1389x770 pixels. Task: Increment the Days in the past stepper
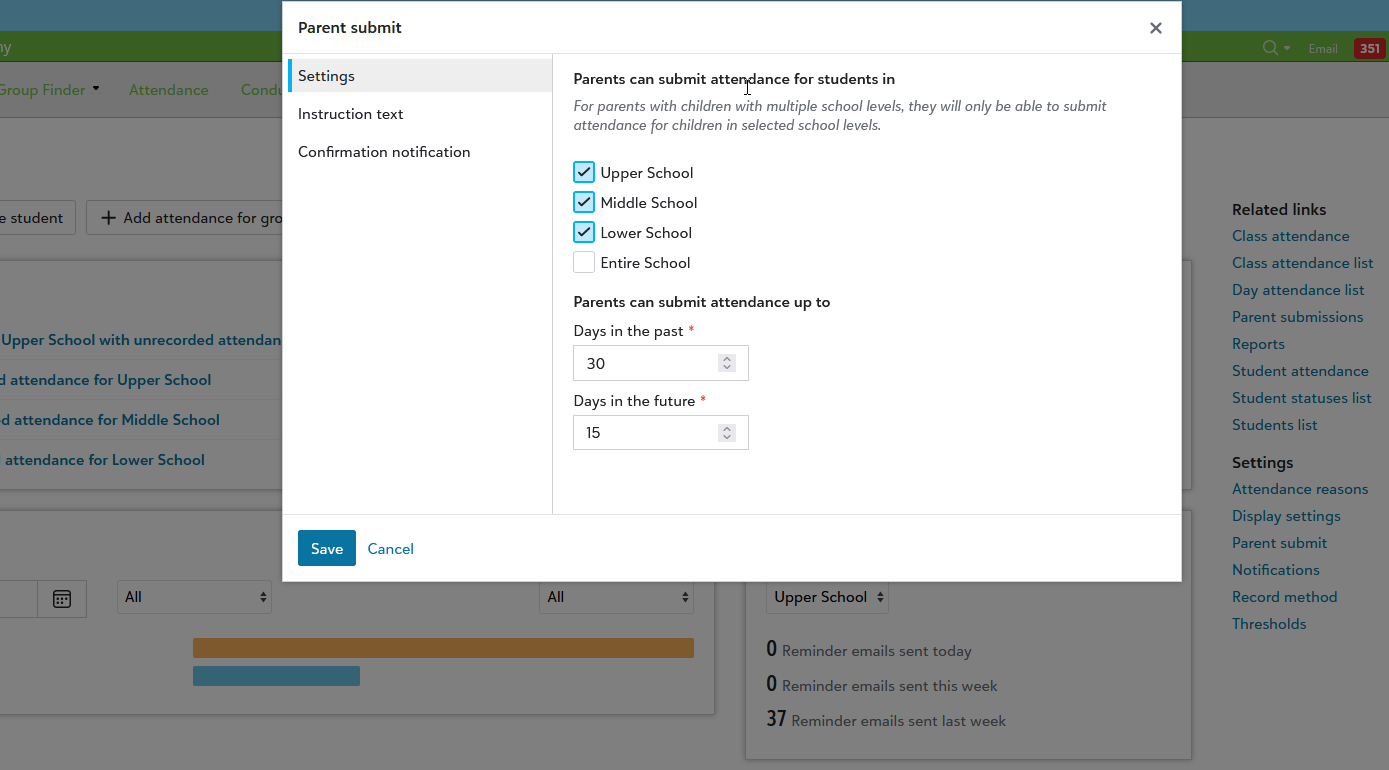(x=727, y=357)
